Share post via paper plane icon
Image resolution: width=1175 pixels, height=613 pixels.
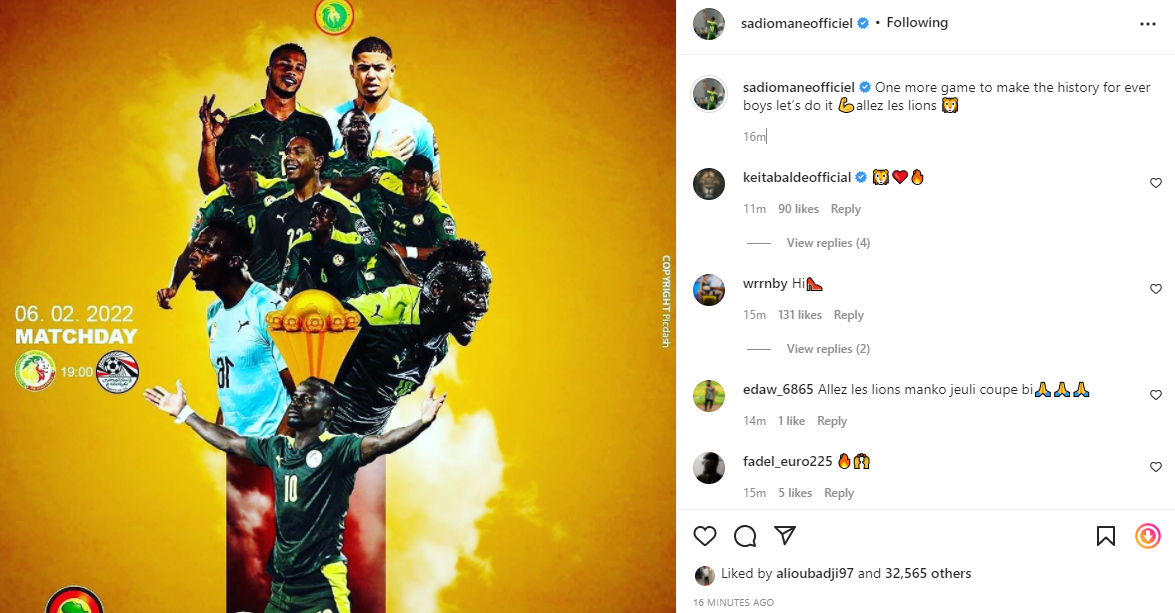click(785, 535)
